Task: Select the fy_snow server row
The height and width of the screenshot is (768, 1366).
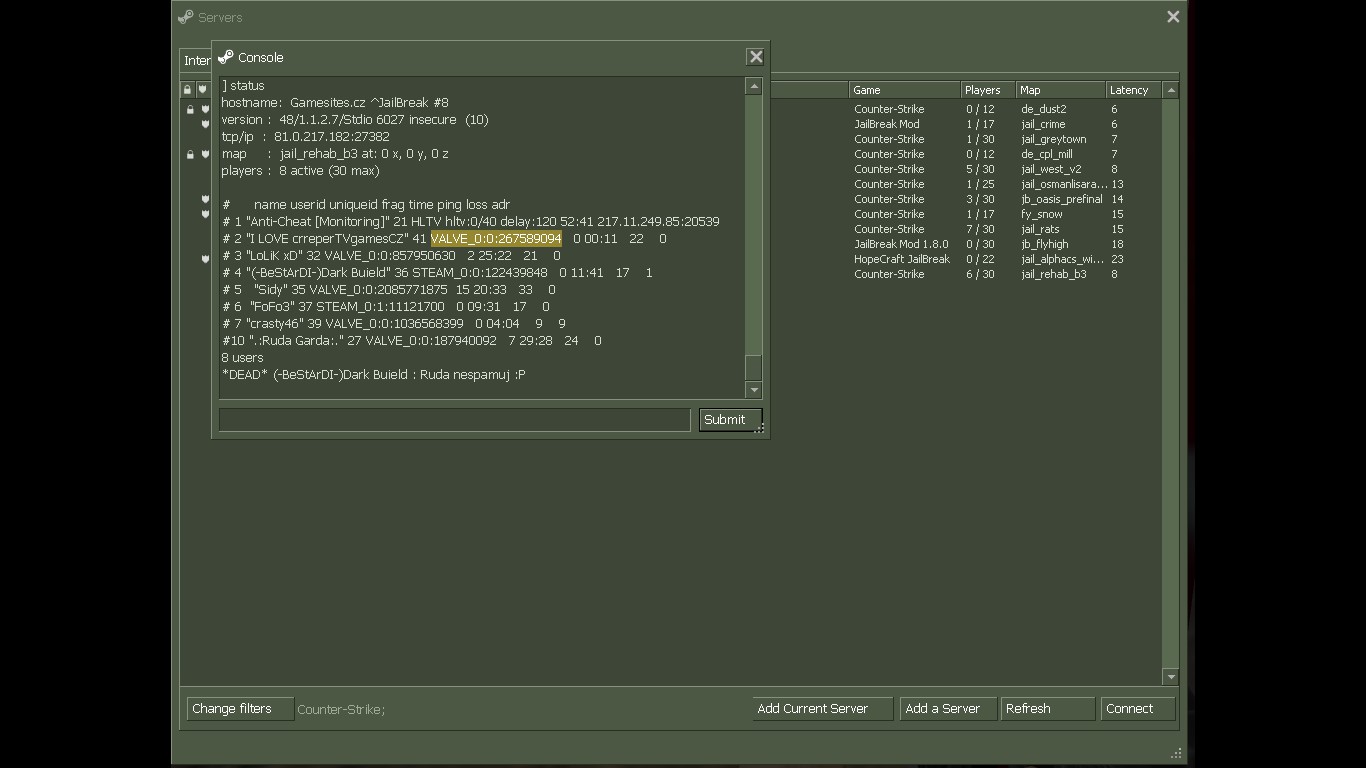Action: 671,214
